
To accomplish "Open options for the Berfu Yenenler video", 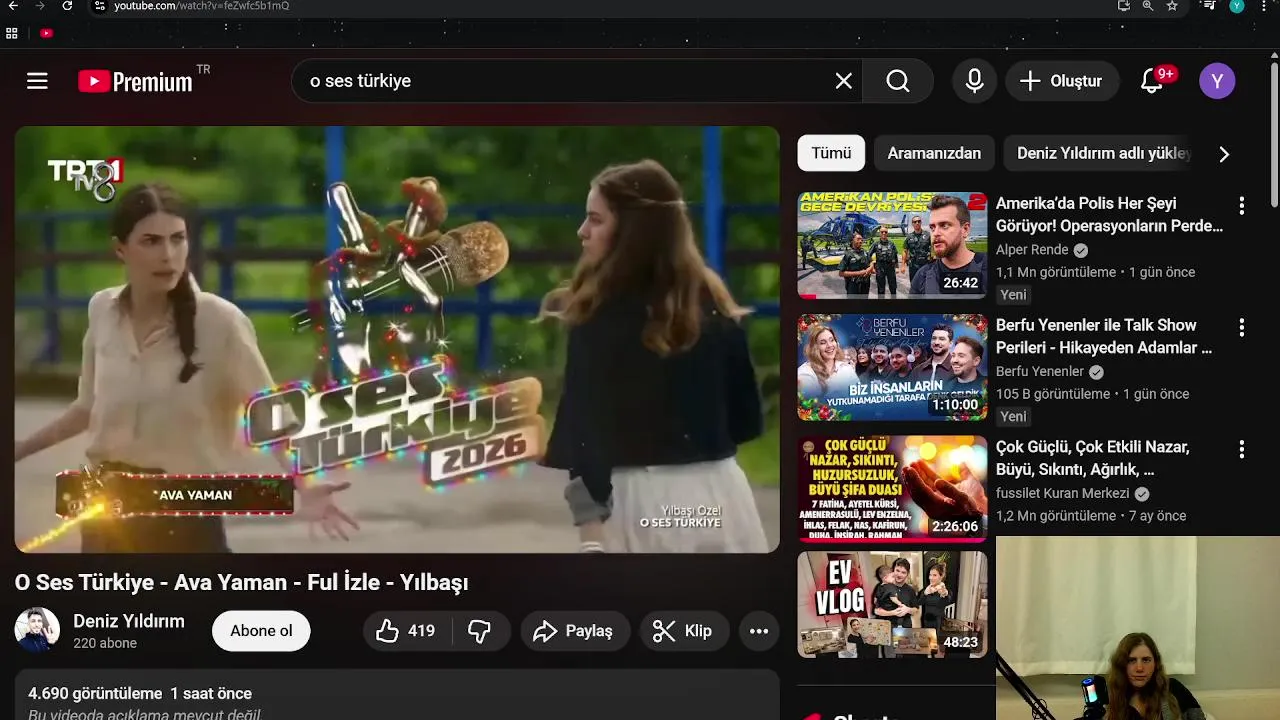I will coord(1241,328).
